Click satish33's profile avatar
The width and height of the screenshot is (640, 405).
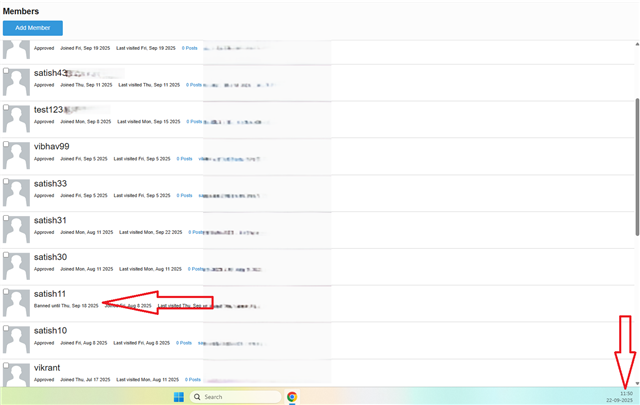pos(17,193)
